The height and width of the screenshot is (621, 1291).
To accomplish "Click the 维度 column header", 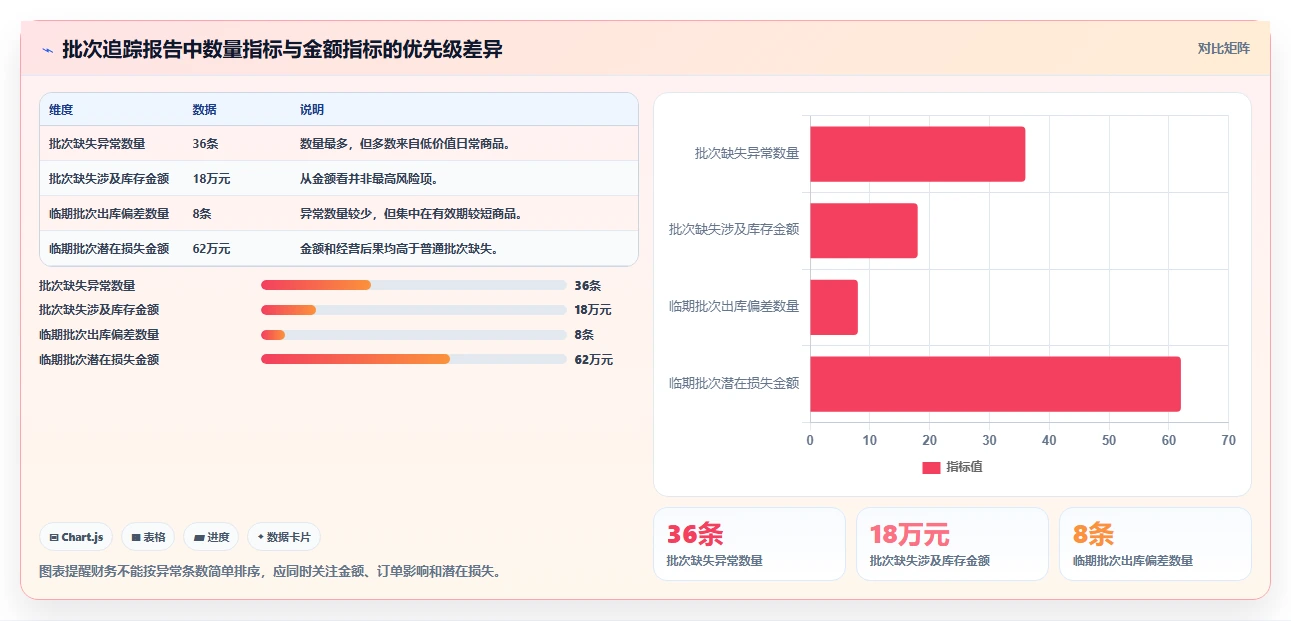I will tap(61, 110).
